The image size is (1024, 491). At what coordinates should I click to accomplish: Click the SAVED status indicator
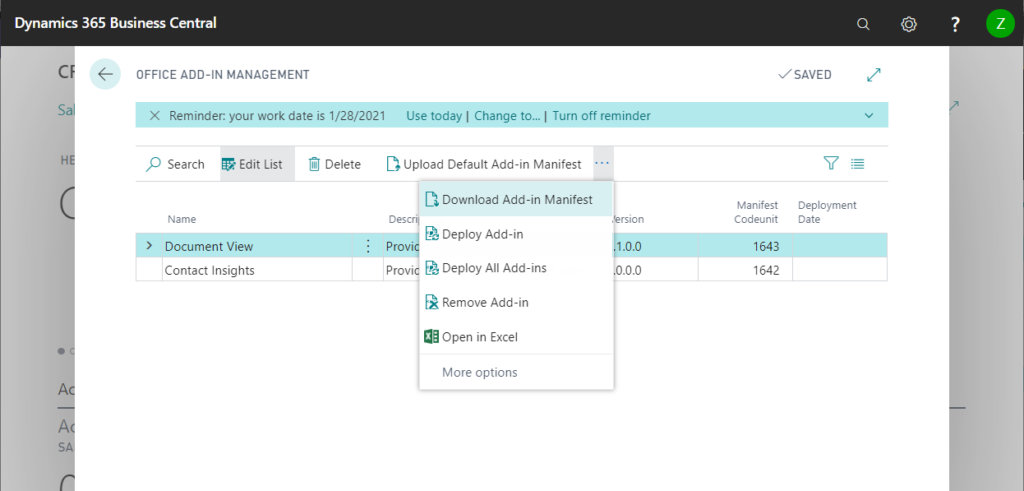click(805, 74)
